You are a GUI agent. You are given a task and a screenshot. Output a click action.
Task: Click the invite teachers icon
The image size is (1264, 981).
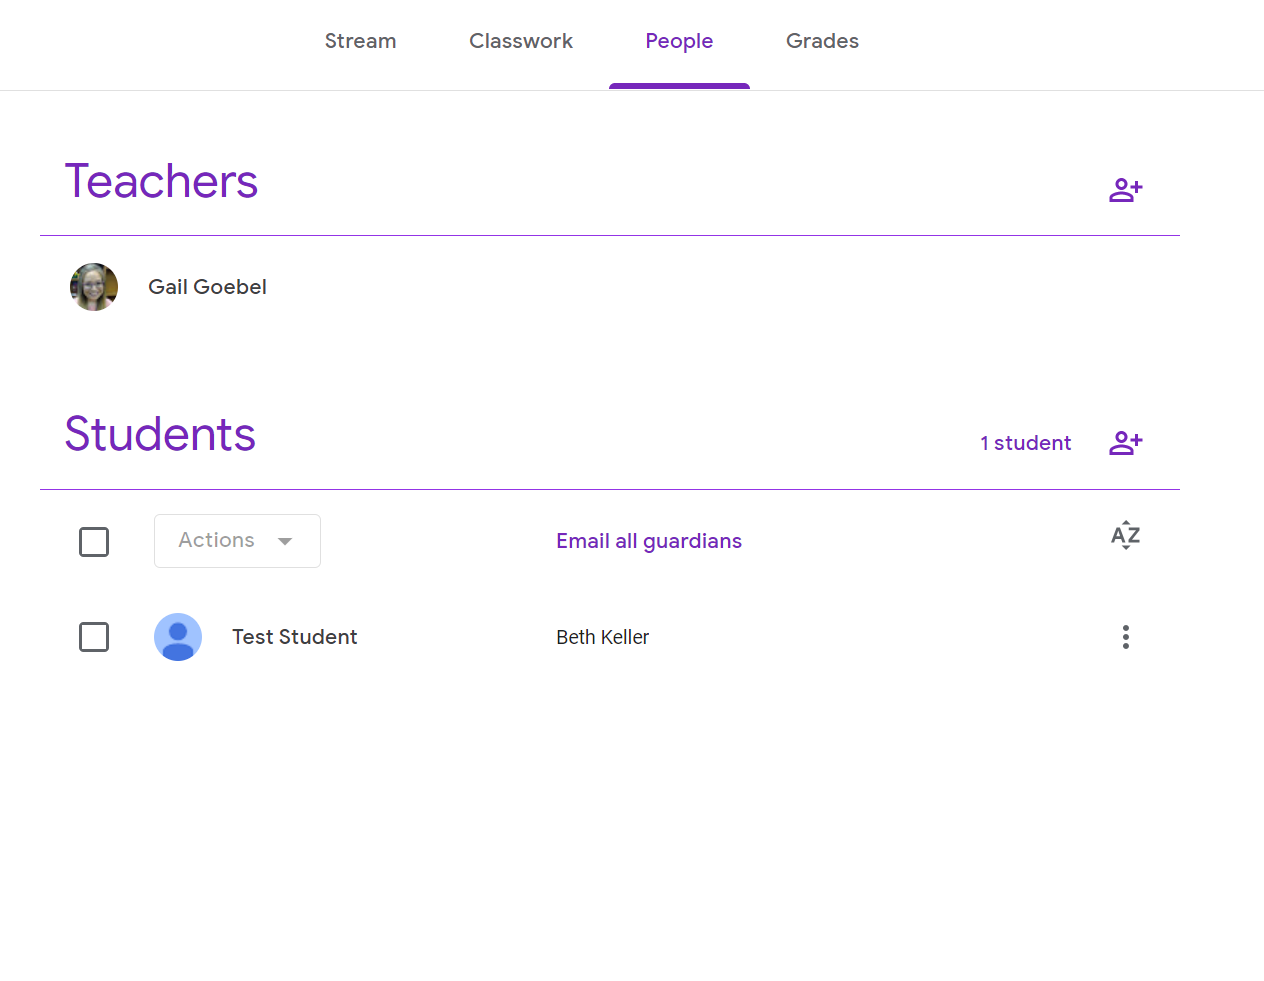coord(1125,190)
